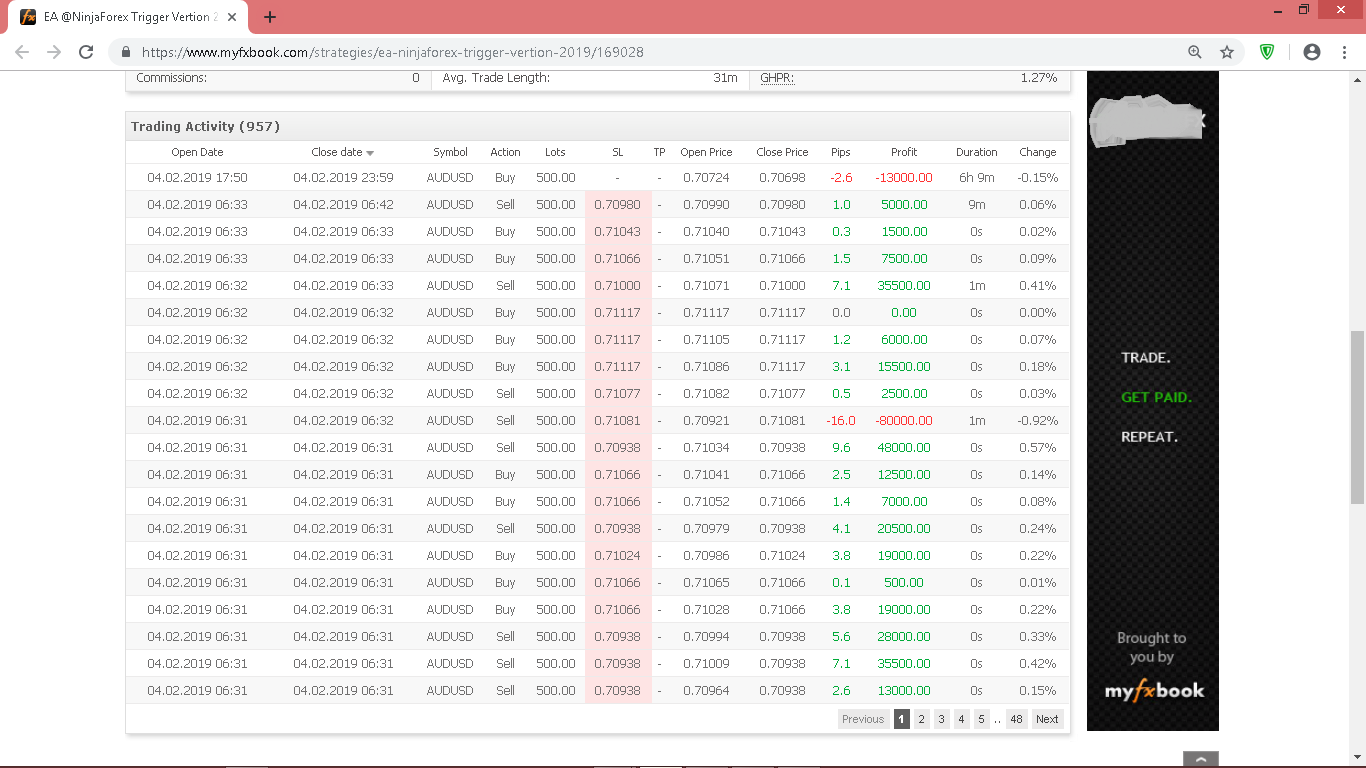Click the Next pagination button

click(x=1047, y=719)
